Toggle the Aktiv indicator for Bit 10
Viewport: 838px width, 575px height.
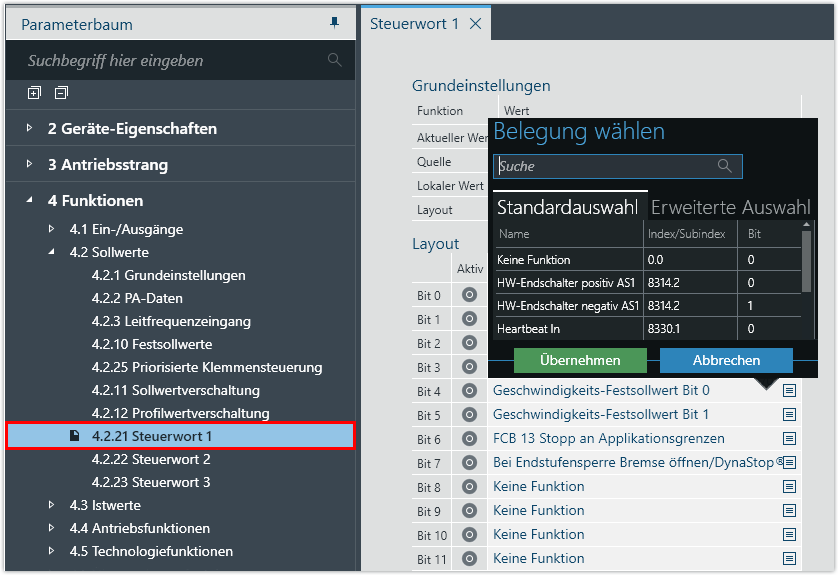point(469,534)
